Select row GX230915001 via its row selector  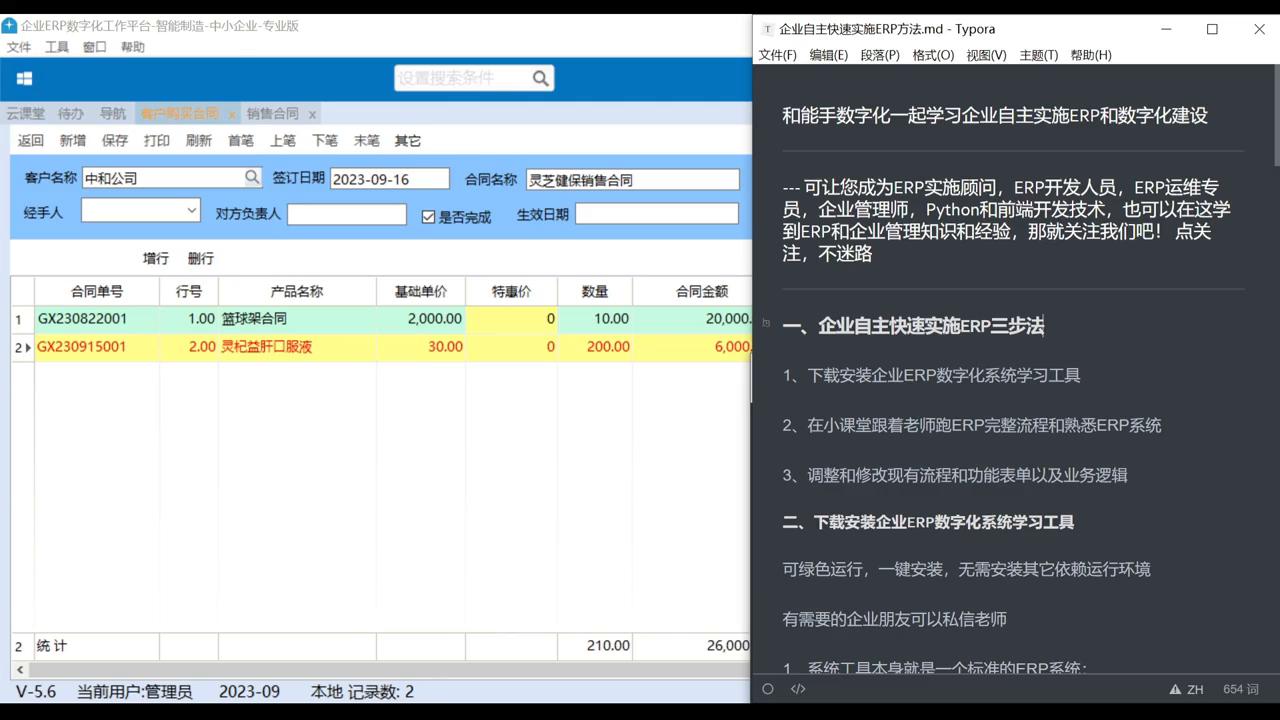(x=20, y=347)
